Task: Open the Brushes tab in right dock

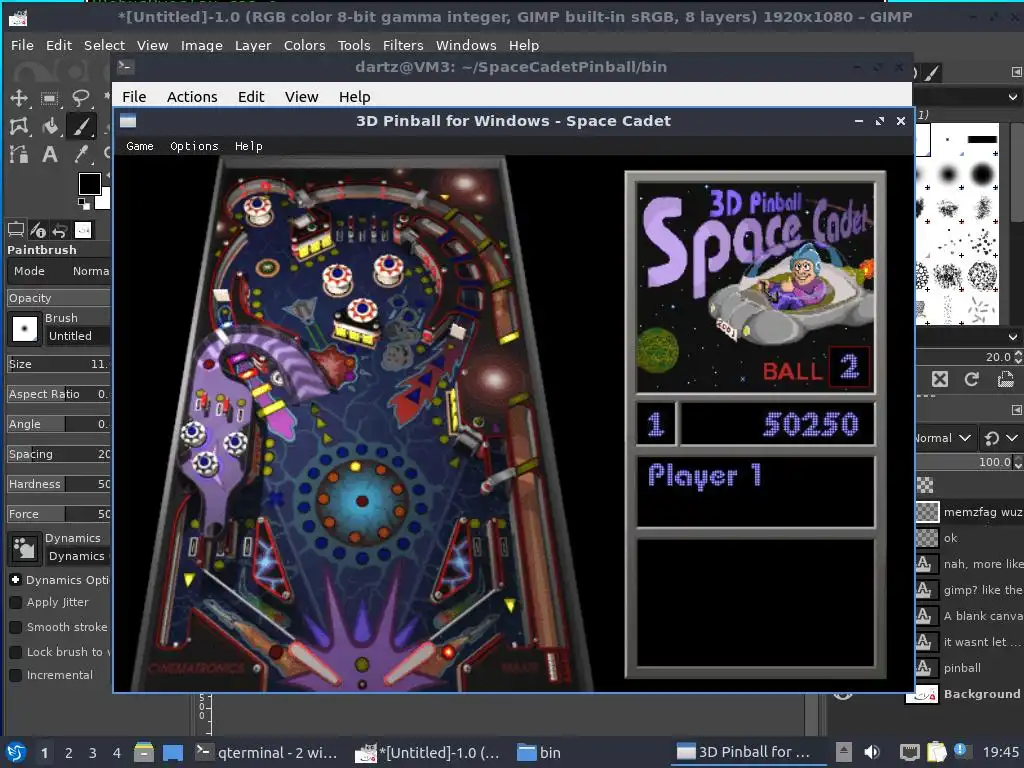Action: coord(932,72)
